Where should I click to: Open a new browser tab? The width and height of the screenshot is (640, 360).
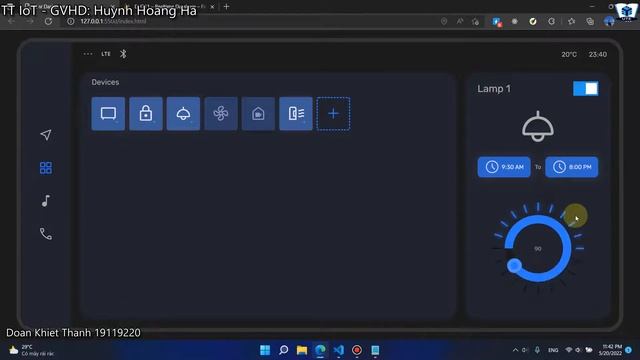pos(226,7)
